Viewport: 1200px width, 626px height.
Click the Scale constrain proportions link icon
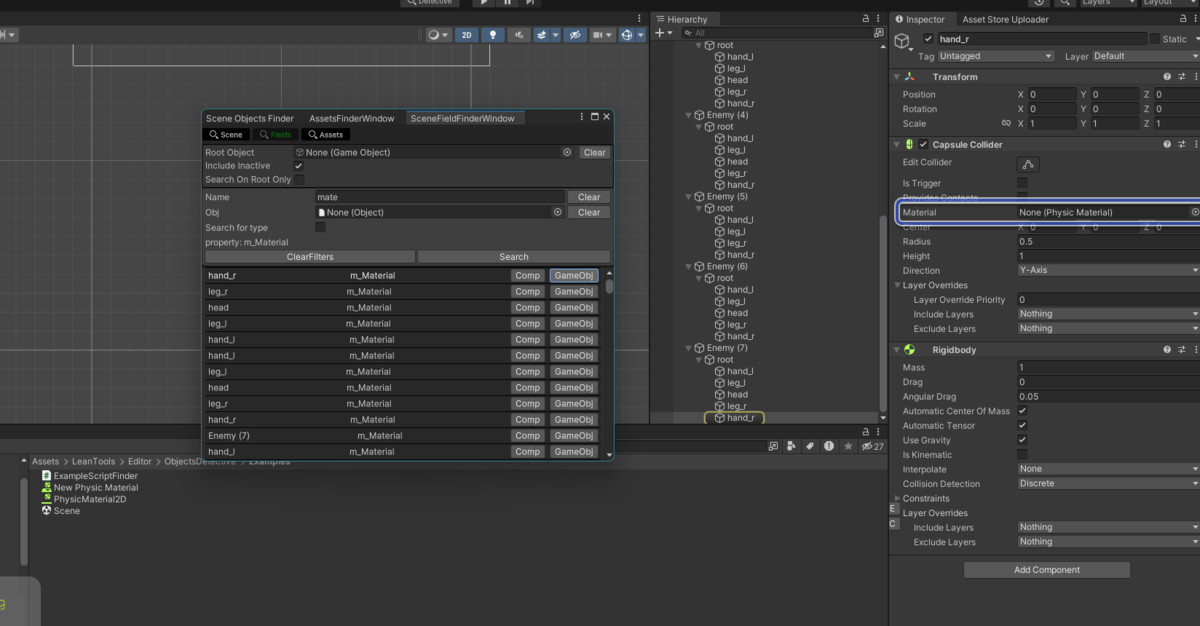click(1005, 124)
